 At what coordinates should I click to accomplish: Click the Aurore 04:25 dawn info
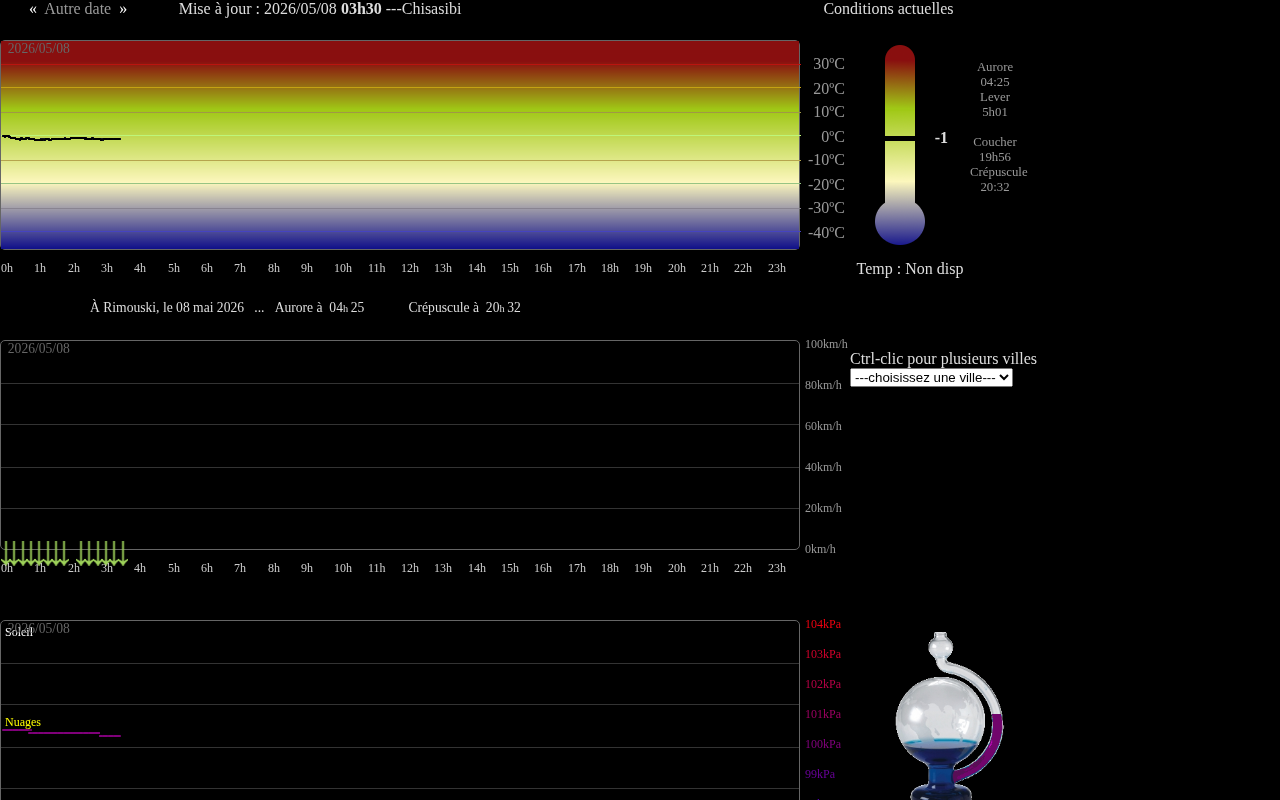995,74
